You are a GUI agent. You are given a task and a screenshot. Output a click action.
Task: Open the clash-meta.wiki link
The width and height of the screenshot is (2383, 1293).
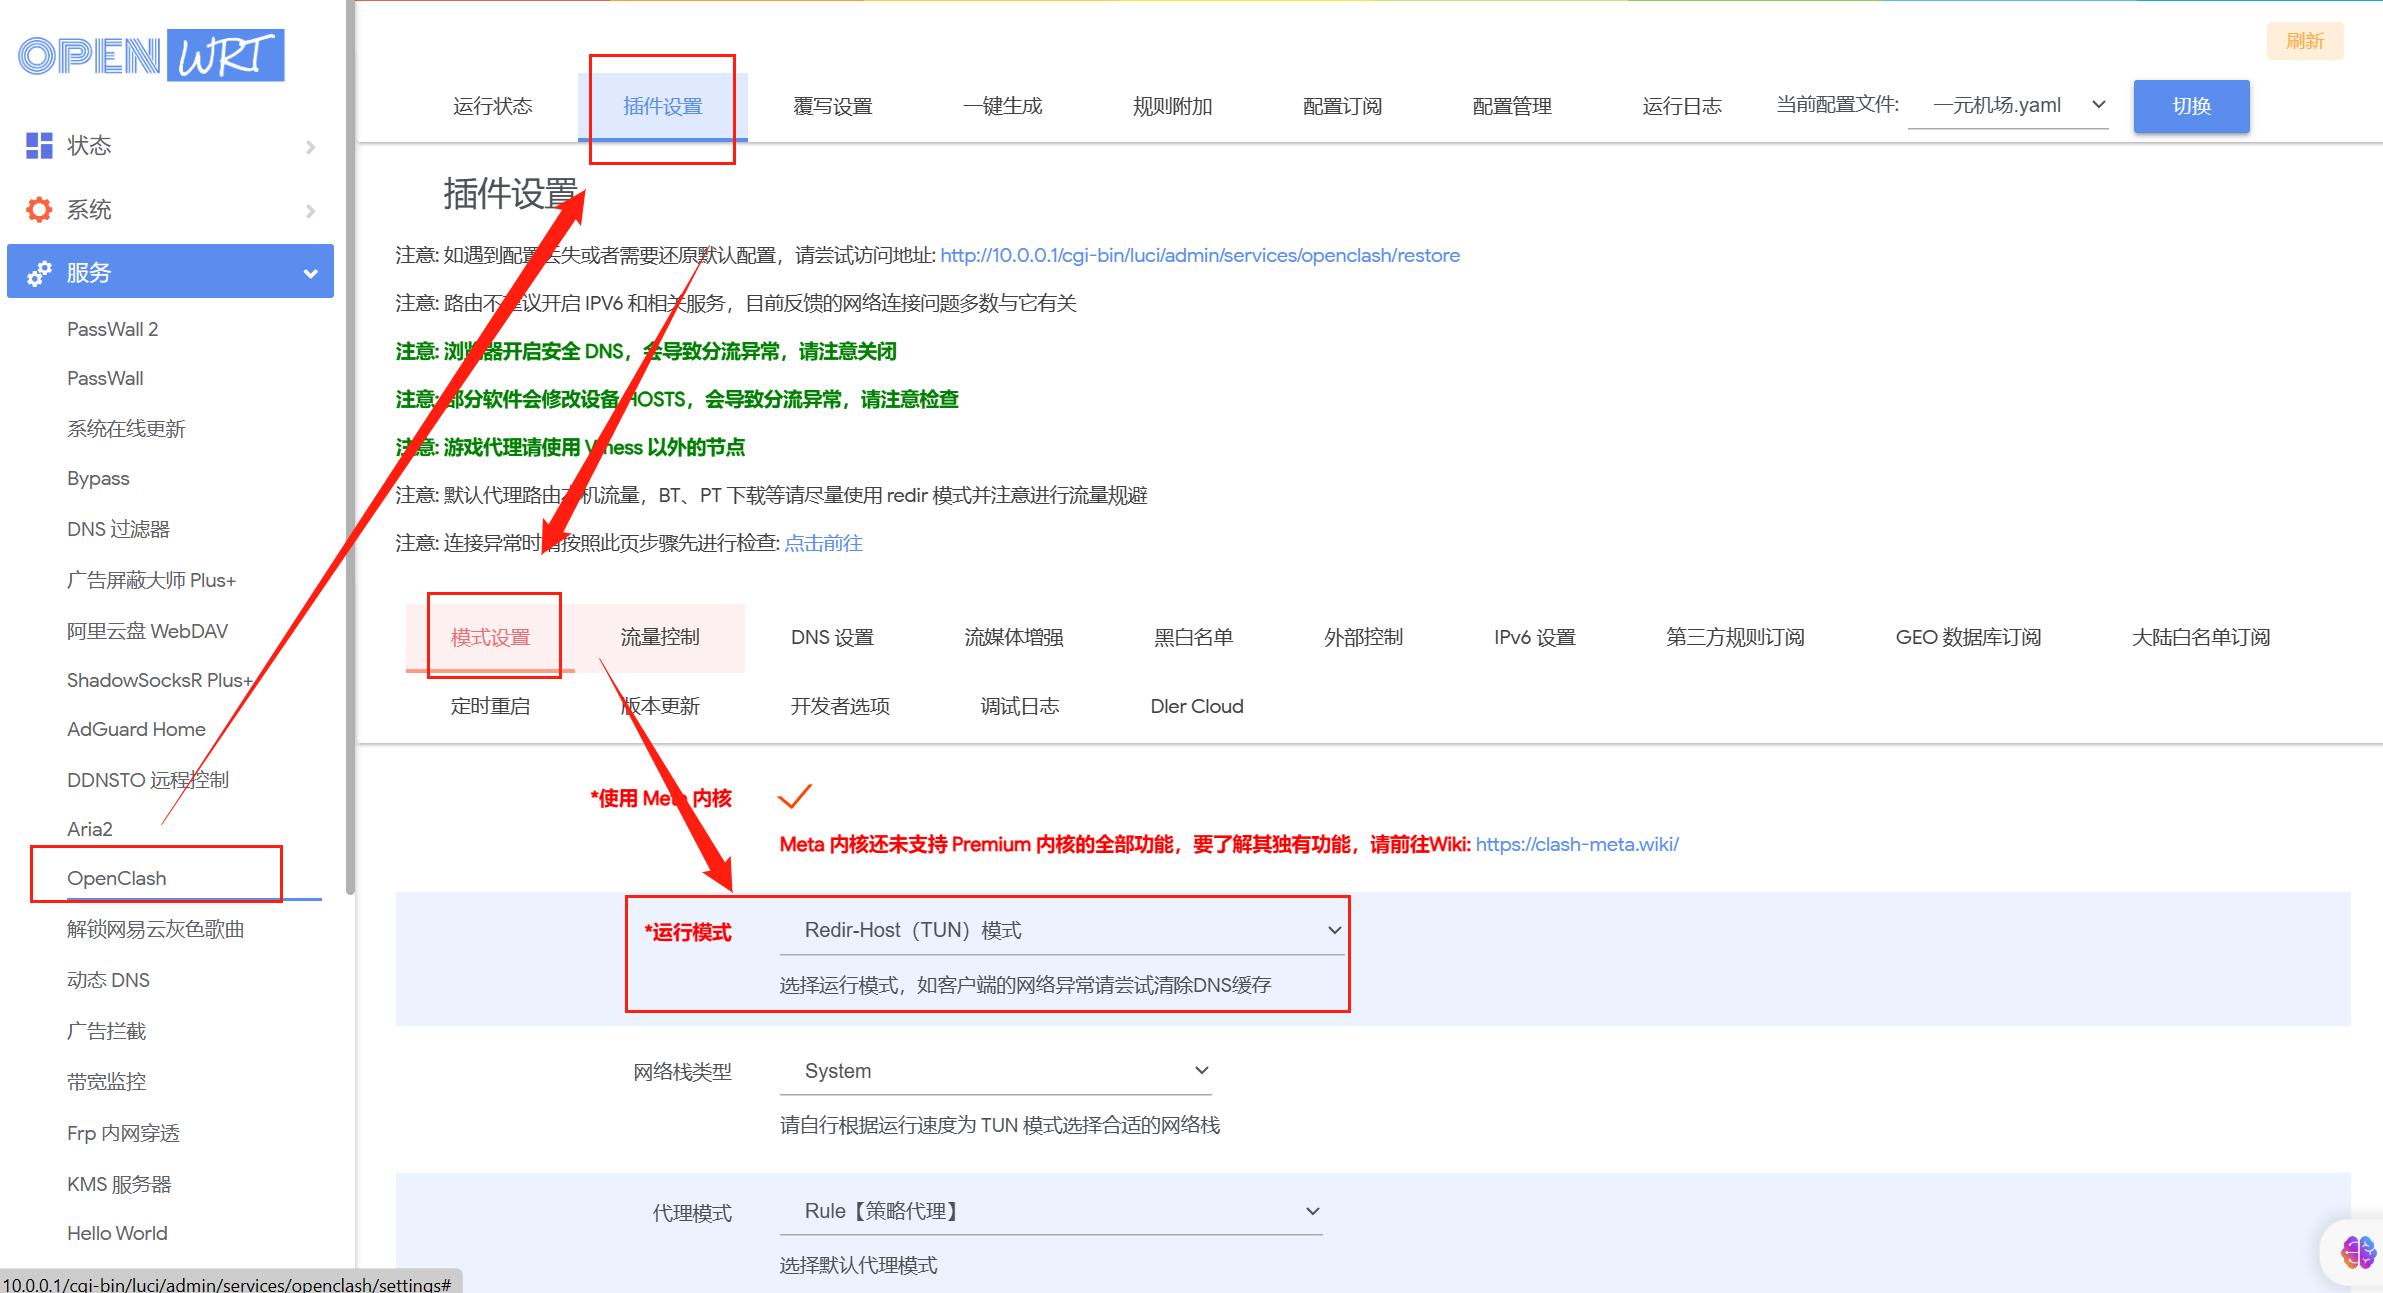(1577, 844)
